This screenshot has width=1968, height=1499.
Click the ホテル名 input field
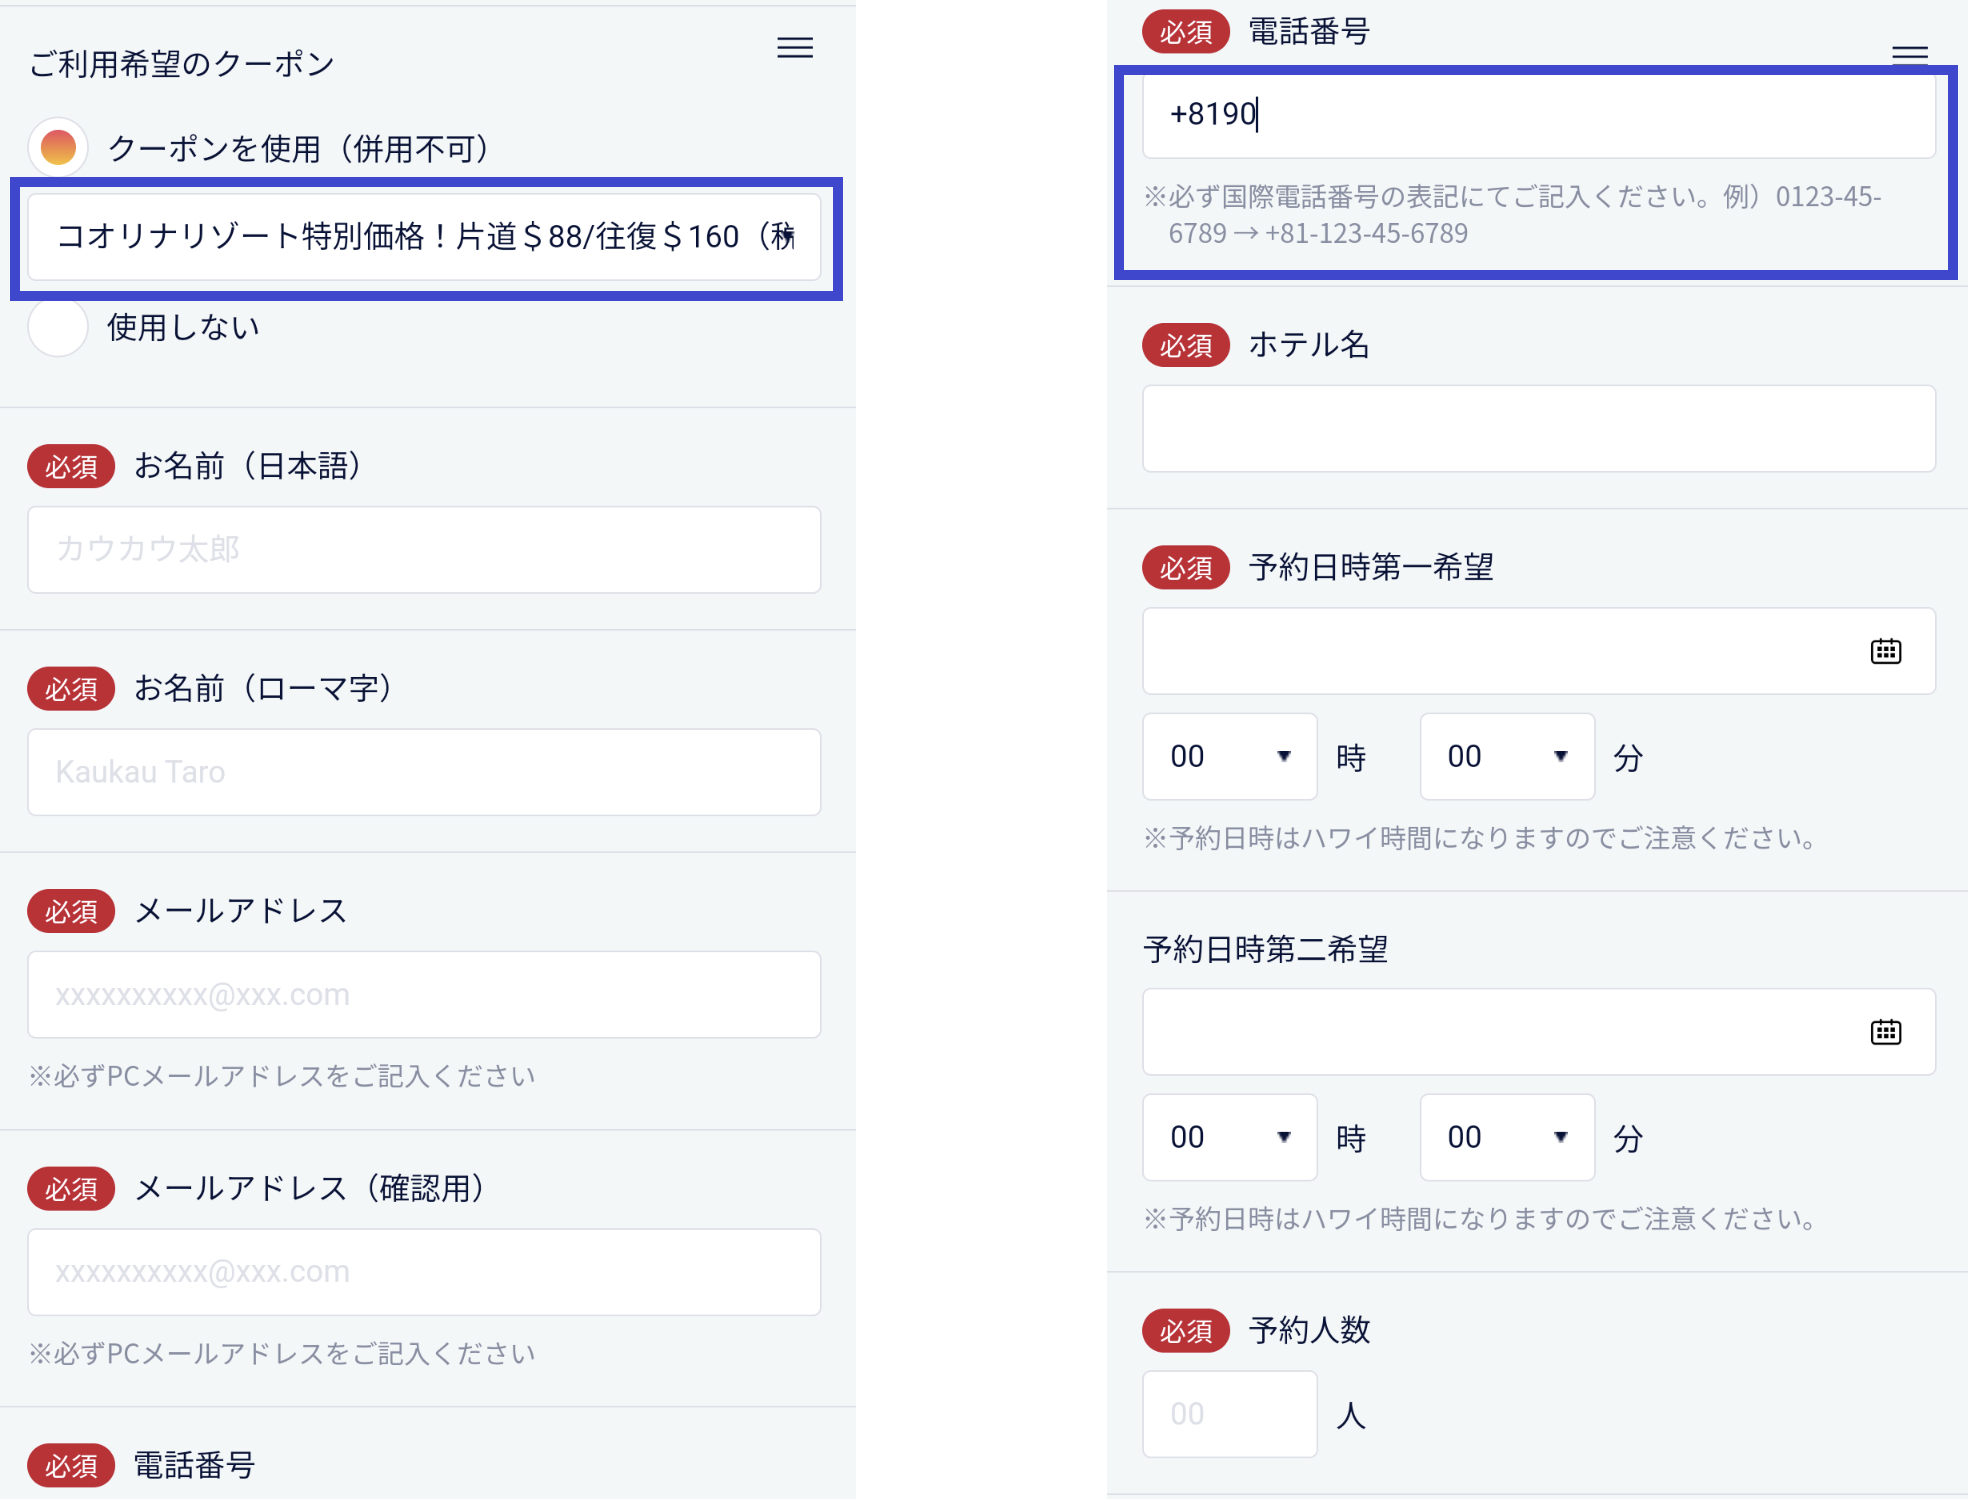point(1539,429)
